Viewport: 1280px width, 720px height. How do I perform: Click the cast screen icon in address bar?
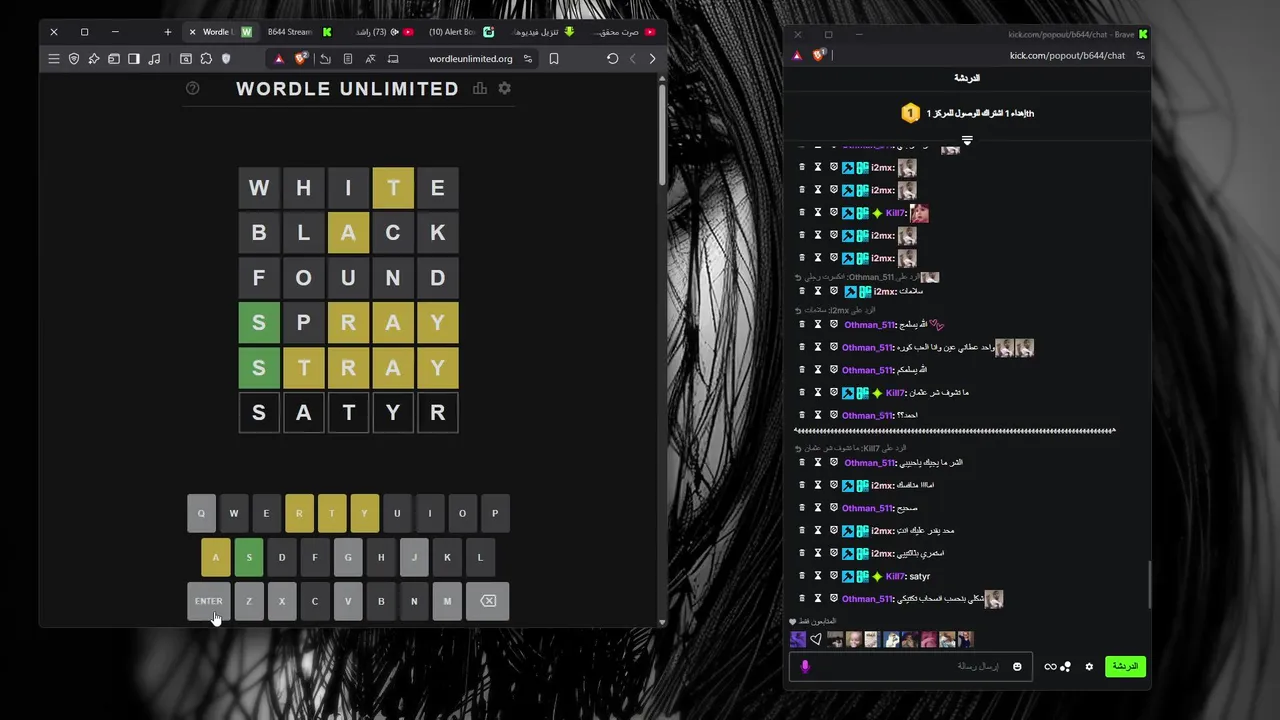(x=393, y=59)
